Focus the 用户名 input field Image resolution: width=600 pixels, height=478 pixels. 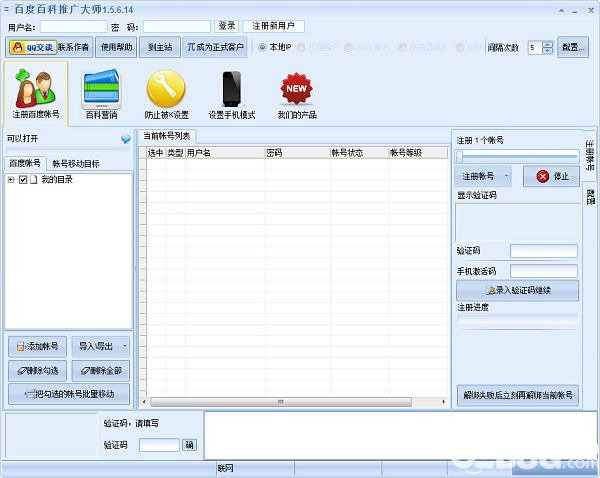click(74, 26)
